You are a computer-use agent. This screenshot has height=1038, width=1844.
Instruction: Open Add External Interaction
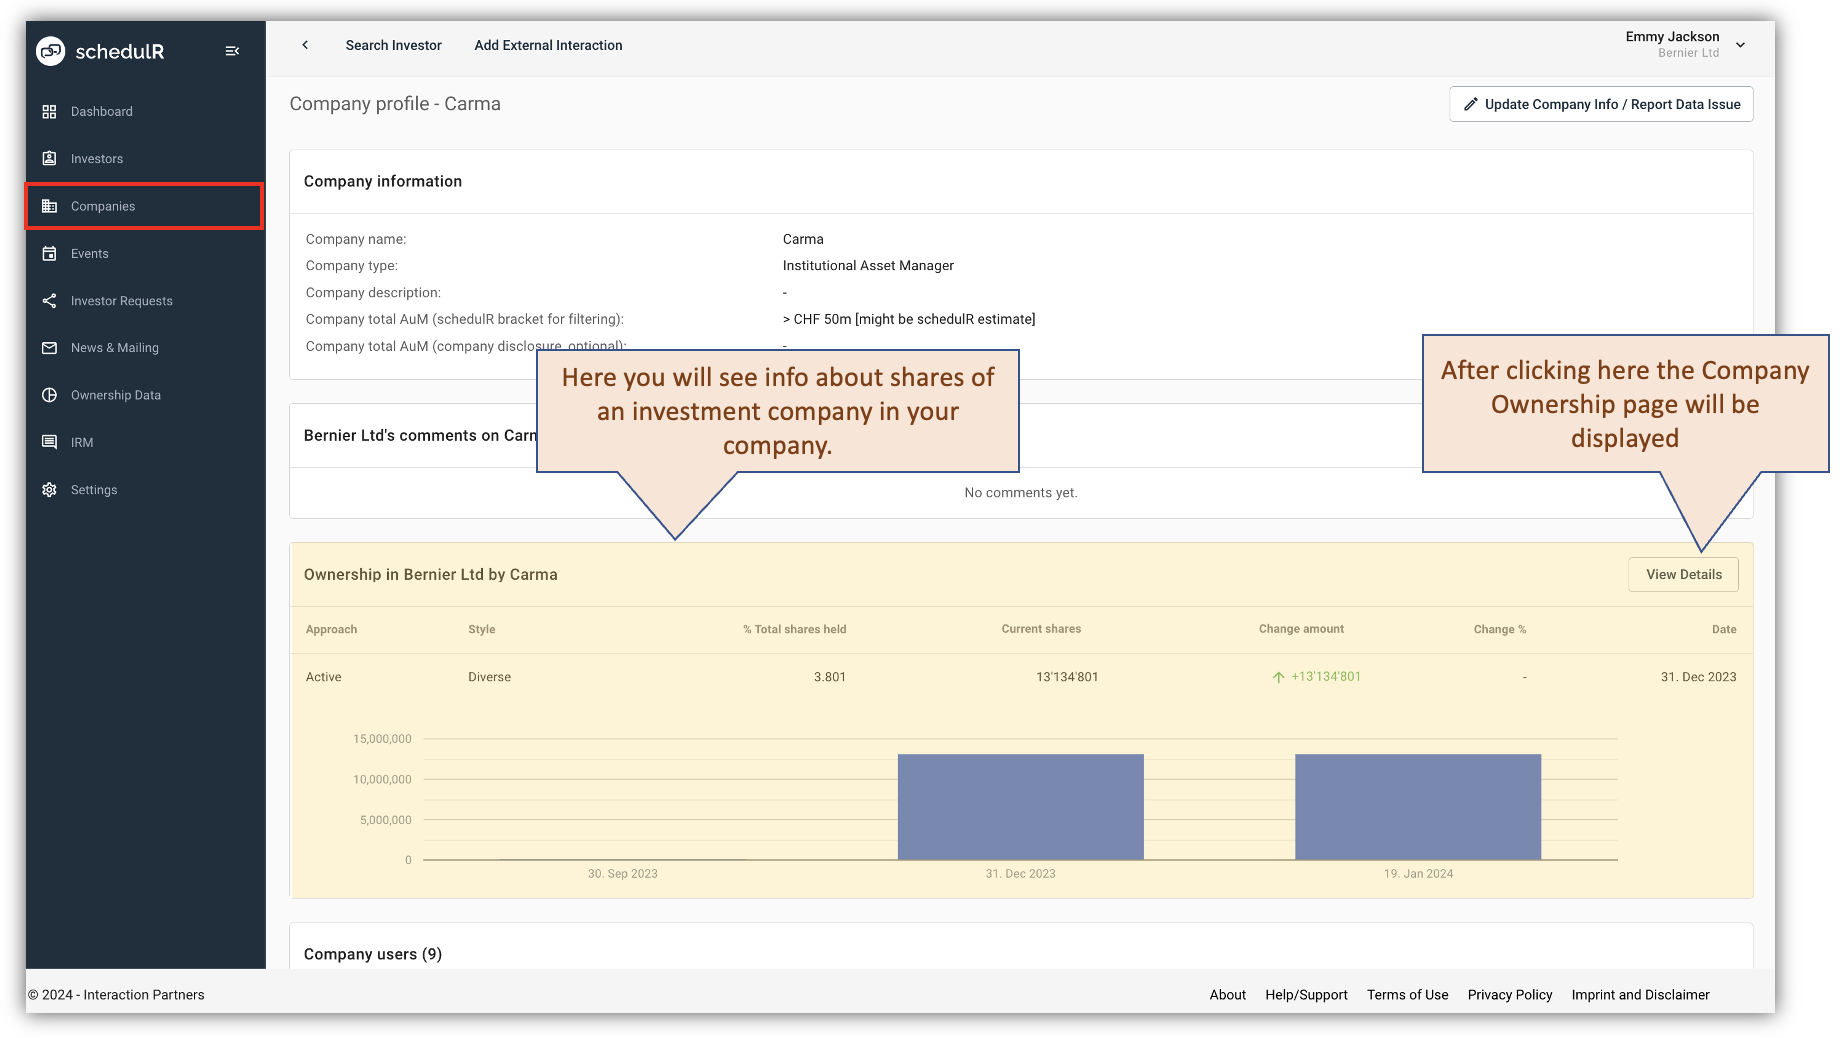[548, 45]
